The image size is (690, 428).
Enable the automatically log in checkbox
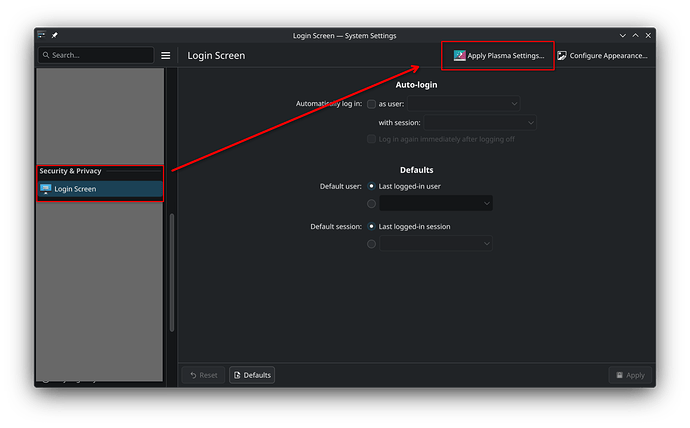[371, 104]
